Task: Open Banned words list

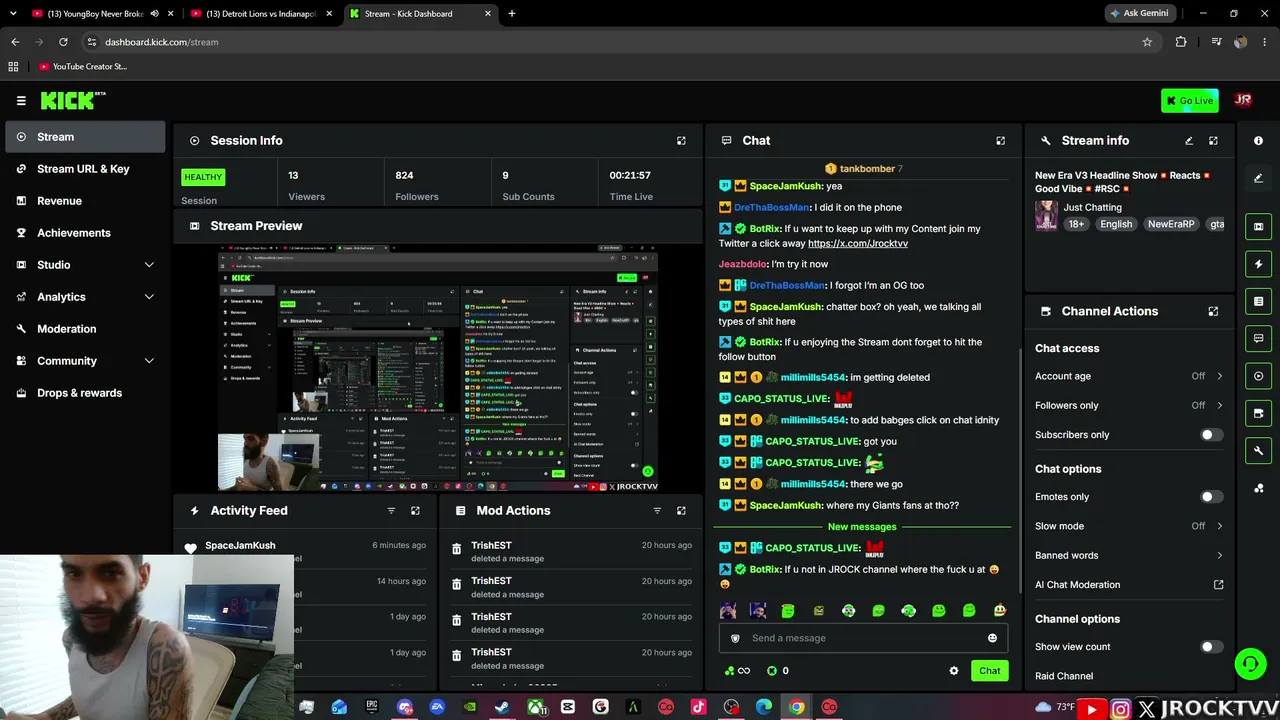Action: point(1129,555)
